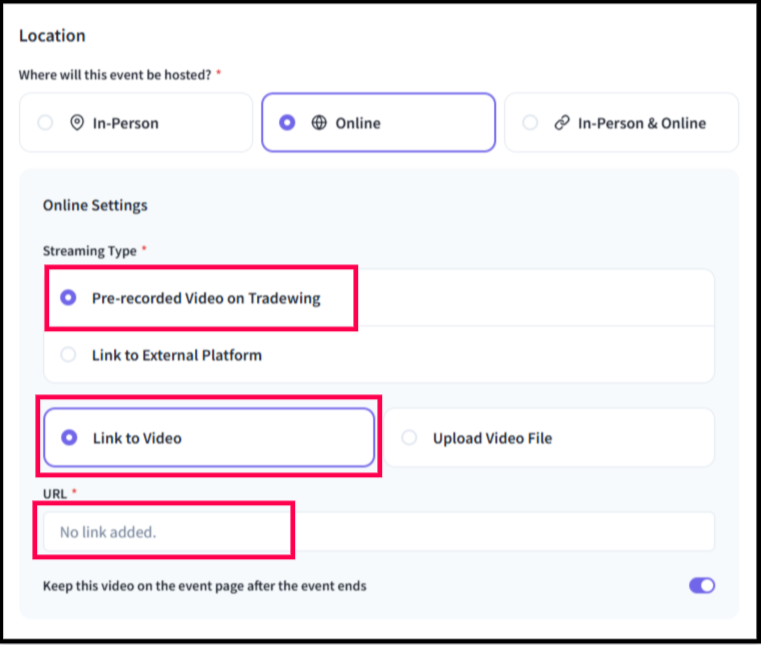
Task: Select Pre-recorded Video on Tradewing radio circle
Action: pos(68,298)
